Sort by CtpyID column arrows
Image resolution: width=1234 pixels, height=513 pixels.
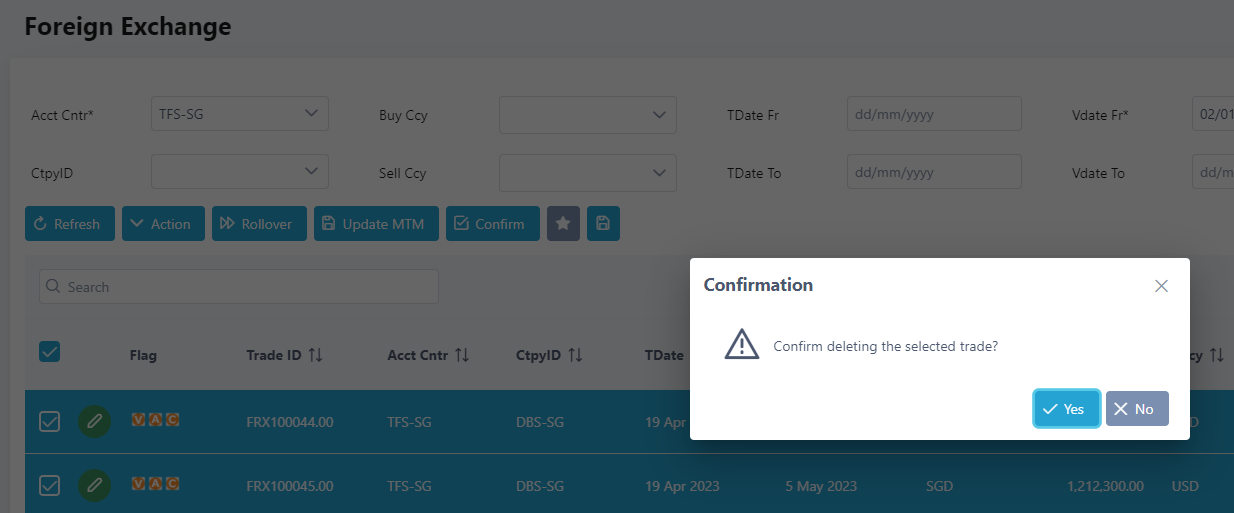pos(575,355)
